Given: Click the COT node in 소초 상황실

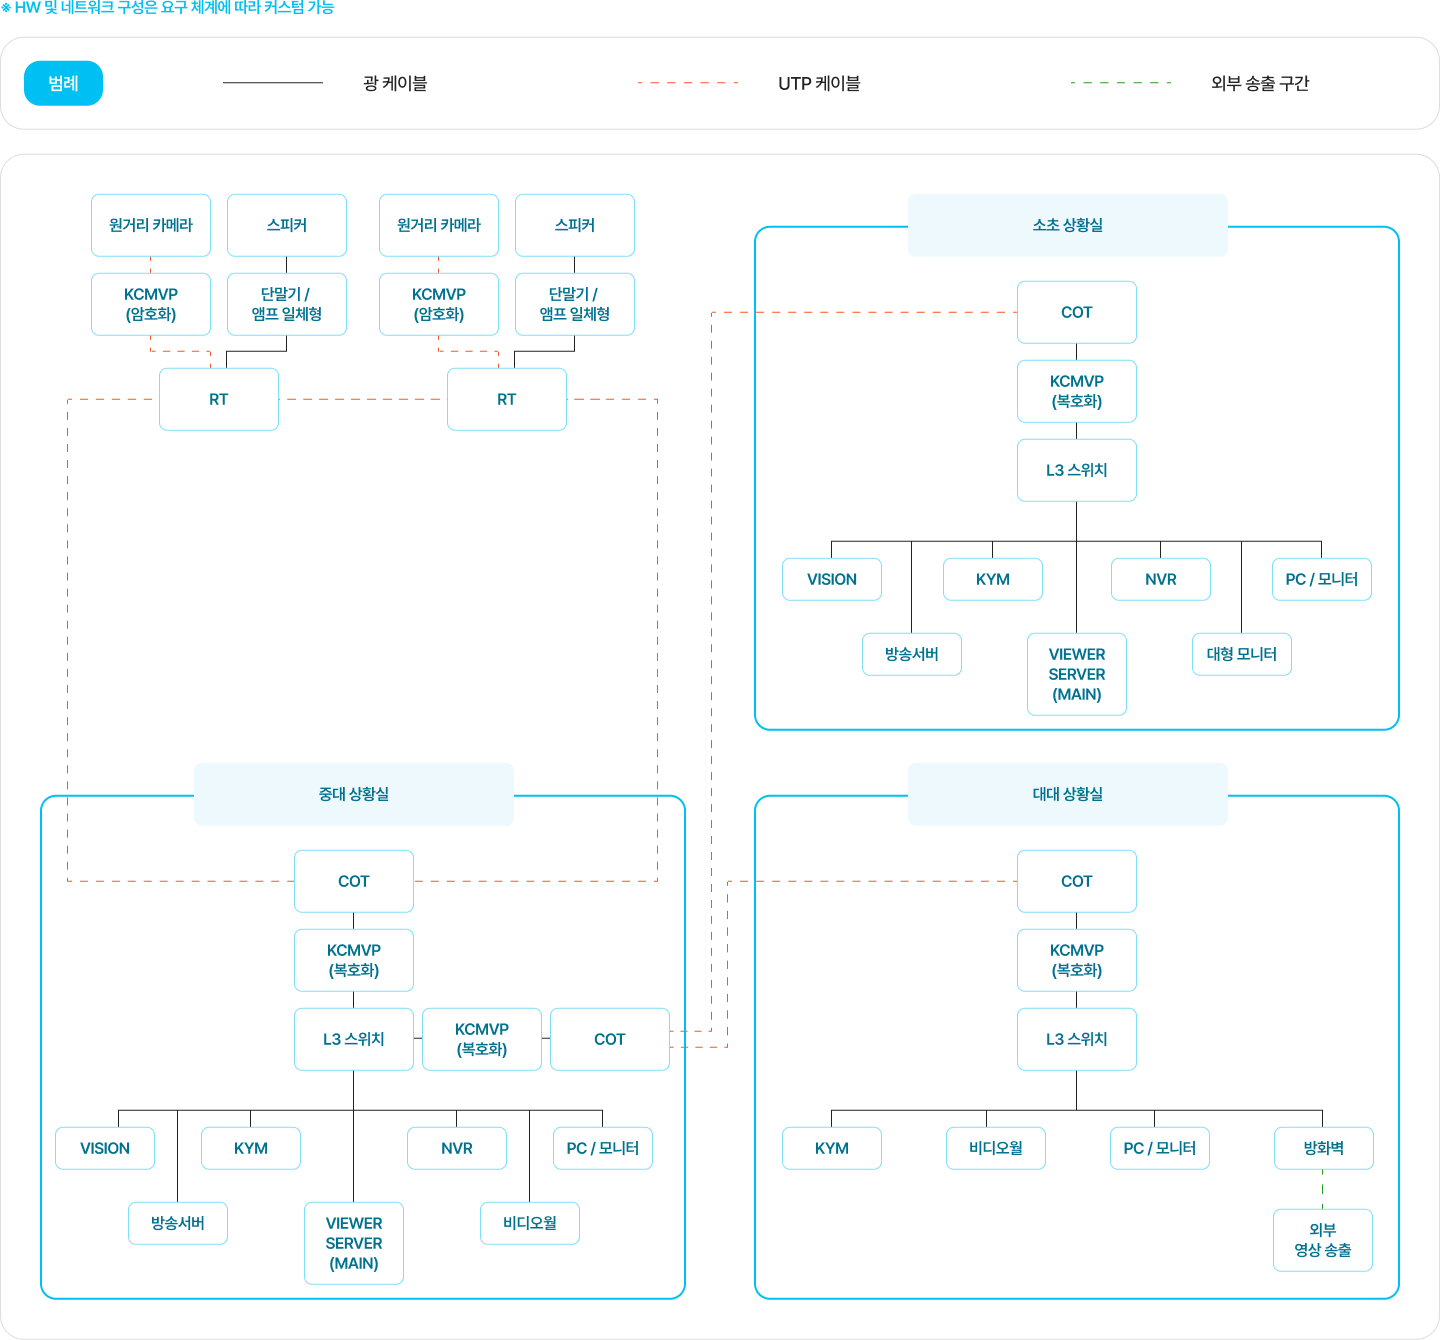Looking at the screenshot, I should [1076, 312].
